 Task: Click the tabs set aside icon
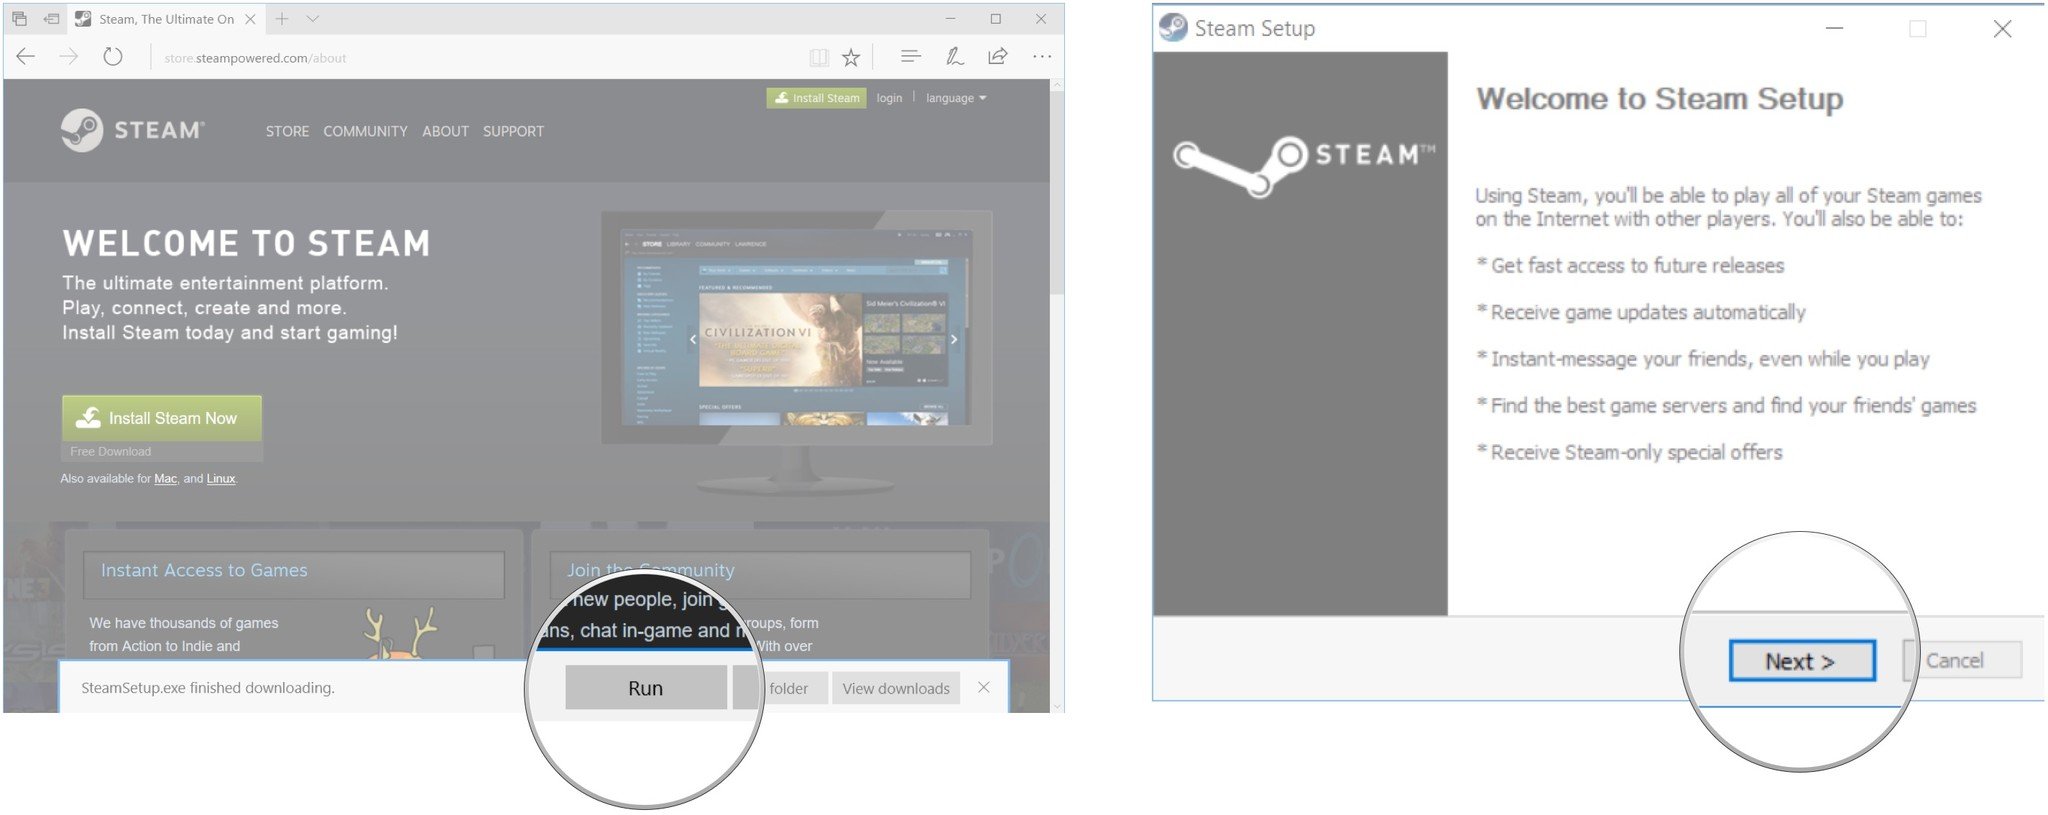(x=19, y=19)
